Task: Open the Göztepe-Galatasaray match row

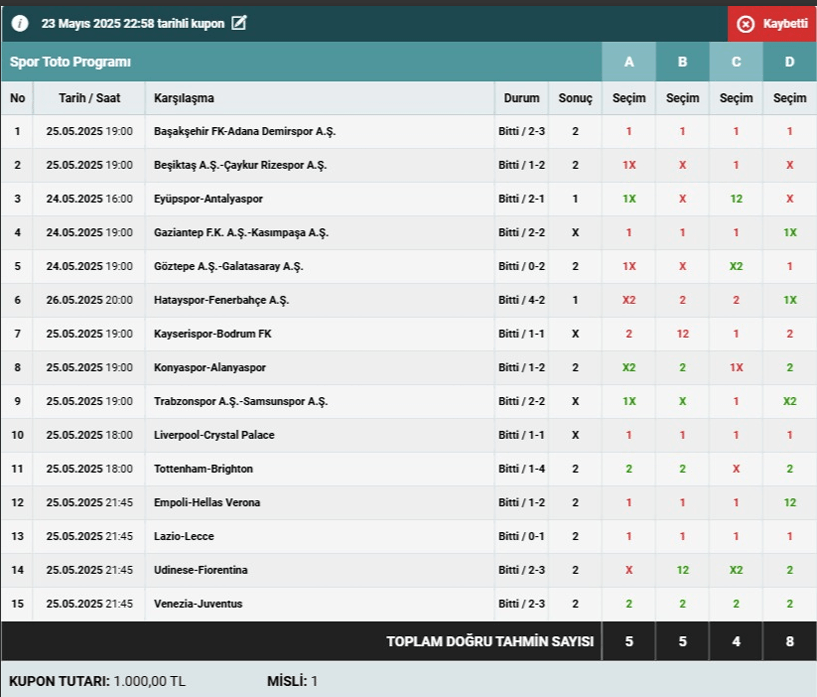Action: (x=228, y=266)
